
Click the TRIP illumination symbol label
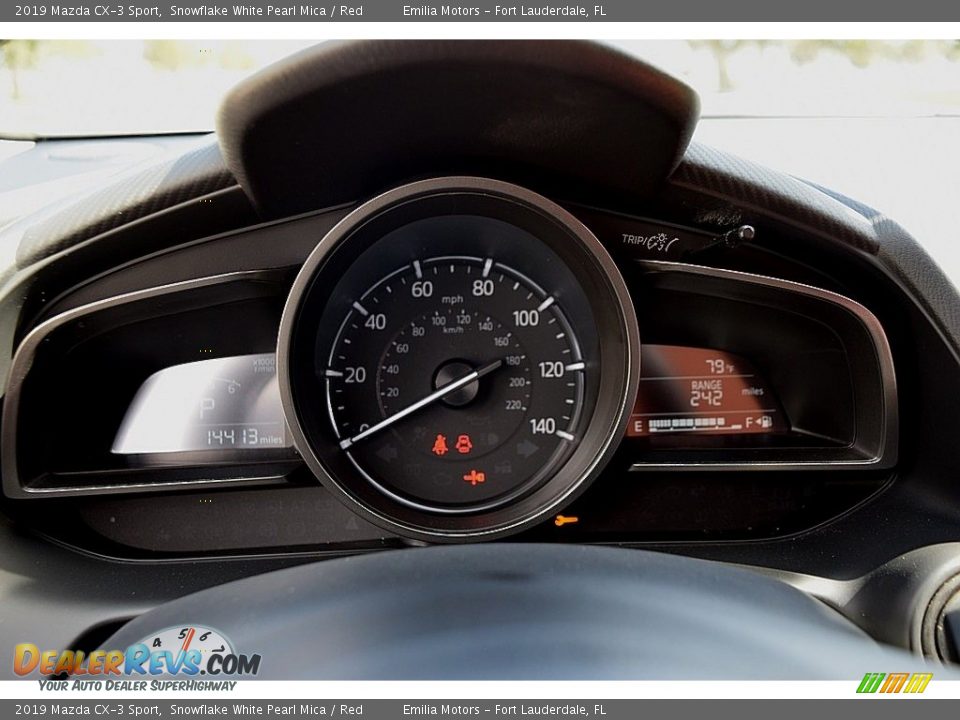(x=649, y=241)
